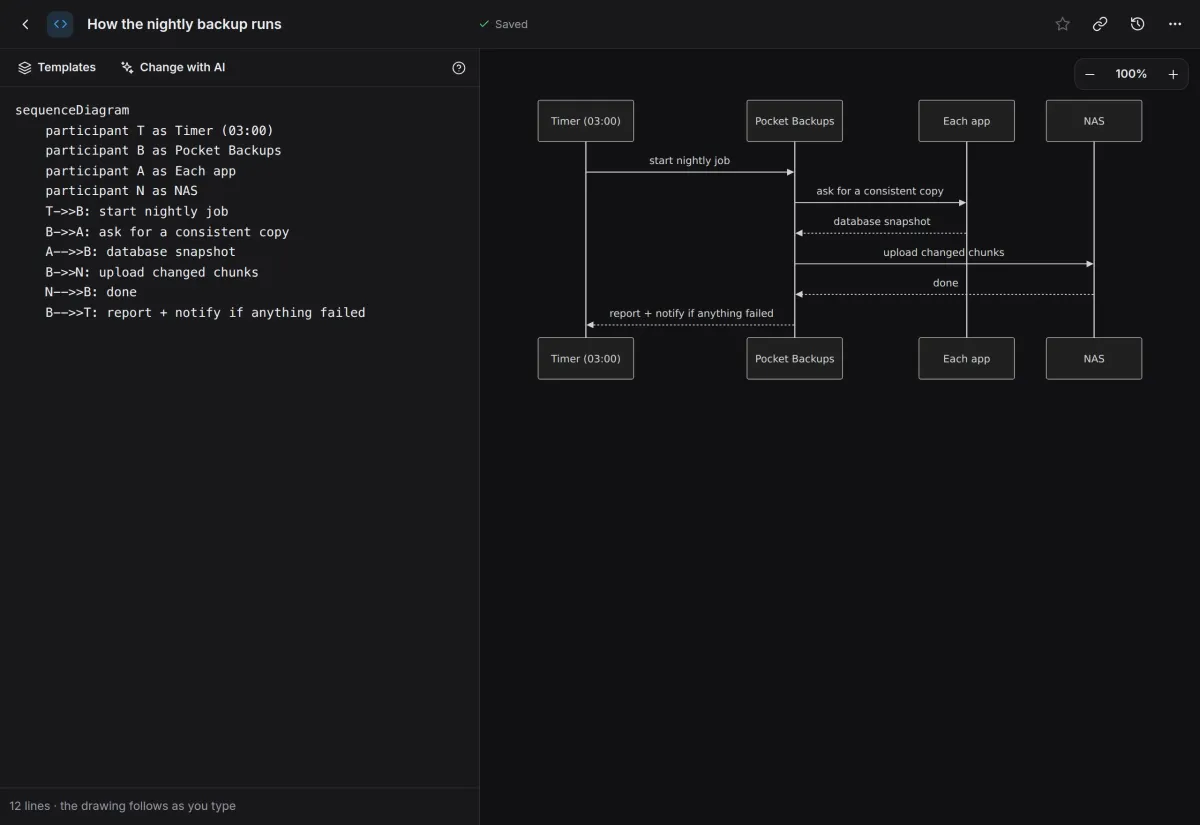This screenshot has width=1200, height=825.
Task: Click the blue code diagram icon
Action: tap(60, 24)
